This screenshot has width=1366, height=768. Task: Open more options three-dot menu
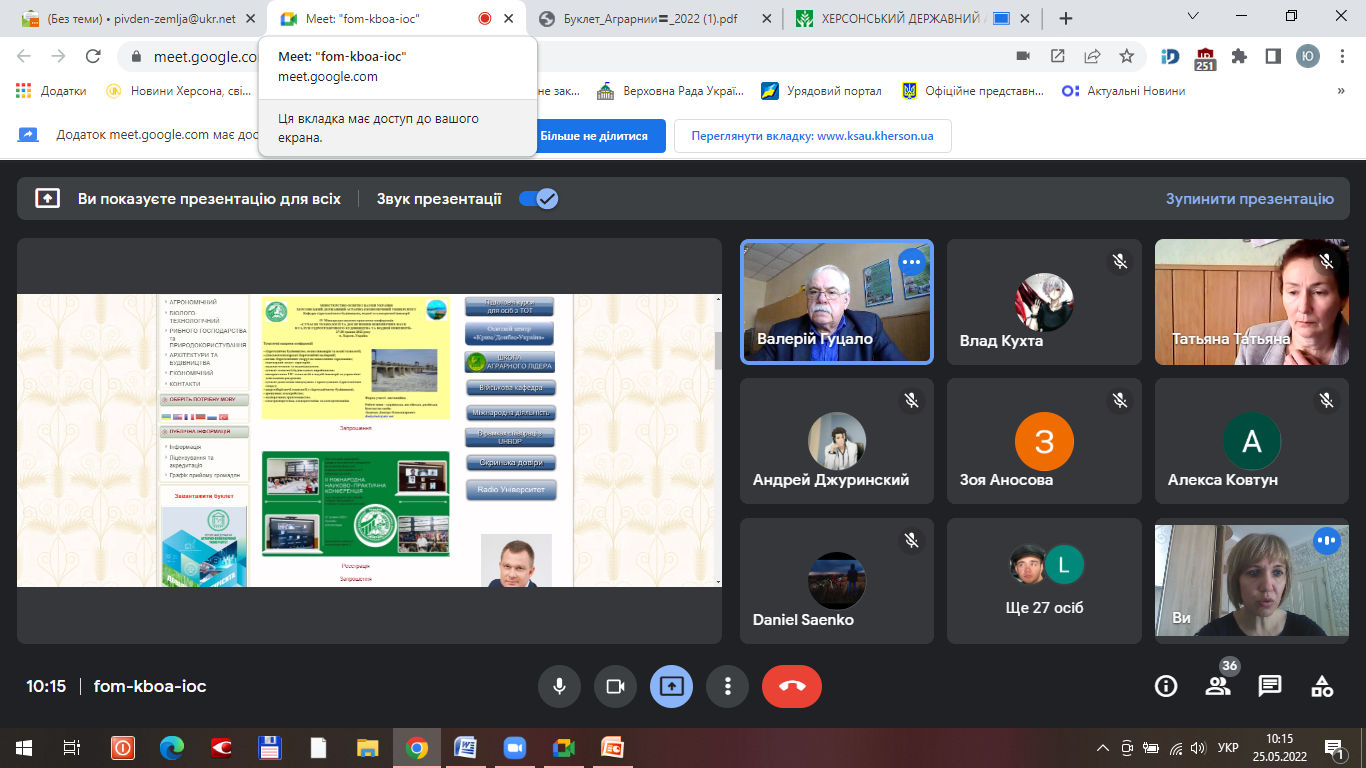pyautogui.click(x=728, y=686)
